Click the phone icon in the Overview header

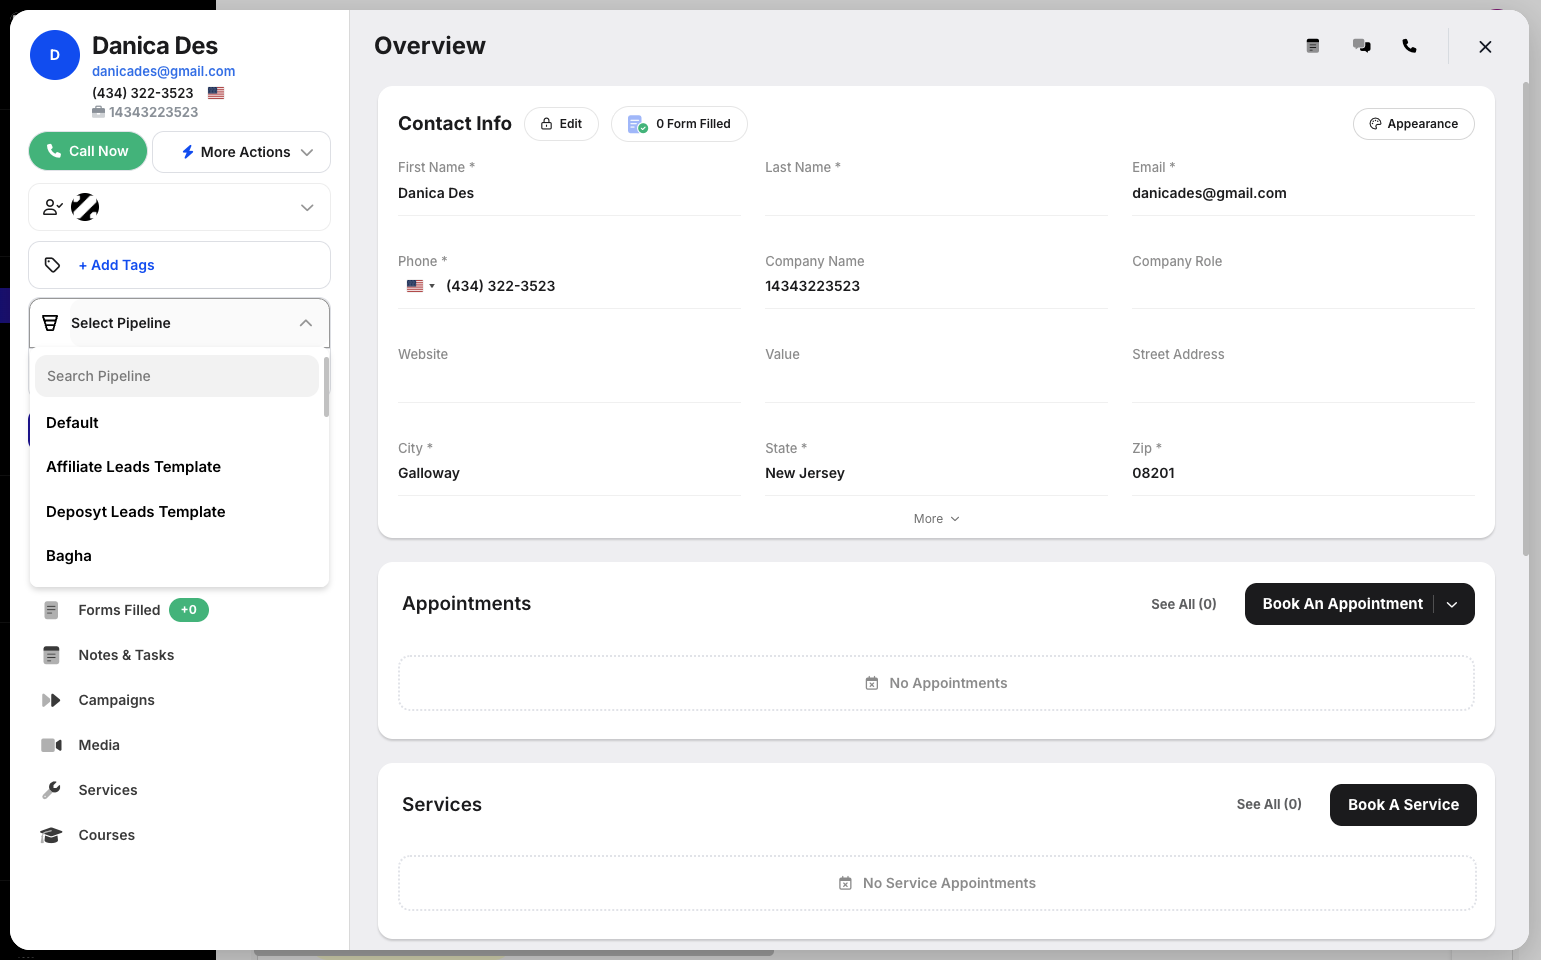click(1409, 46)
